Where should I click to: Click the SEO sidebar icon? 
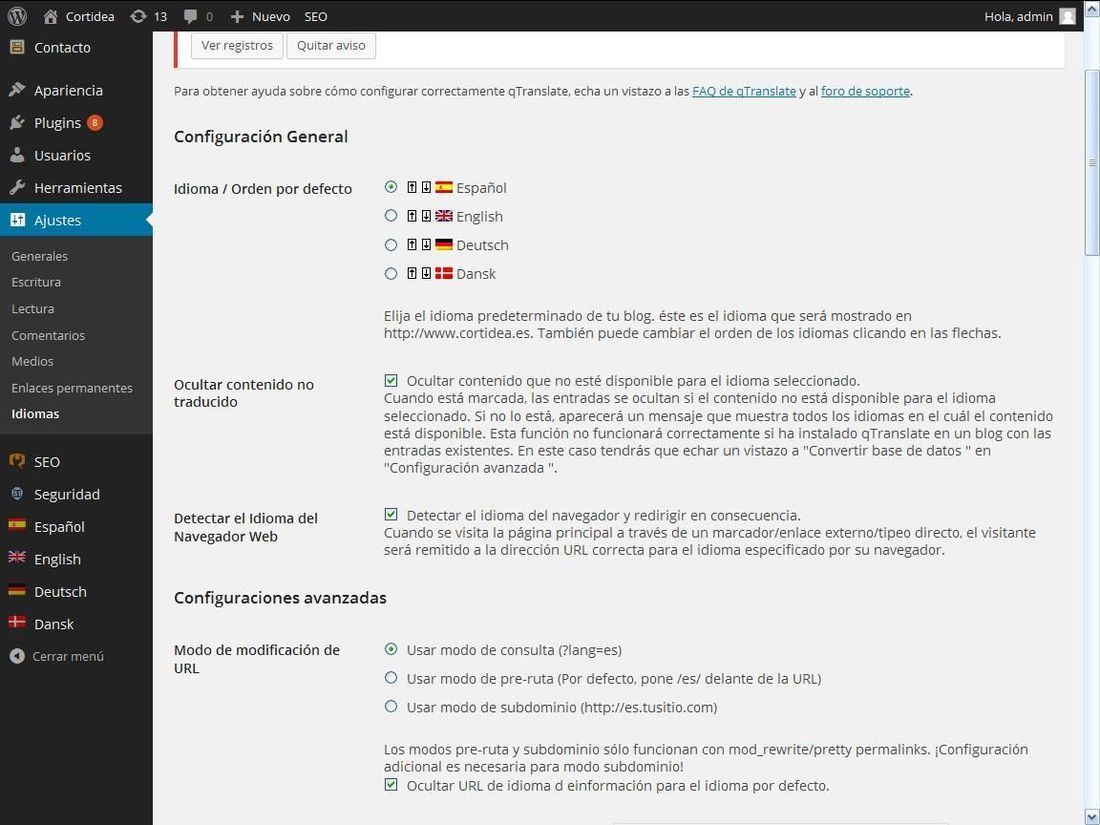[17, 461]
